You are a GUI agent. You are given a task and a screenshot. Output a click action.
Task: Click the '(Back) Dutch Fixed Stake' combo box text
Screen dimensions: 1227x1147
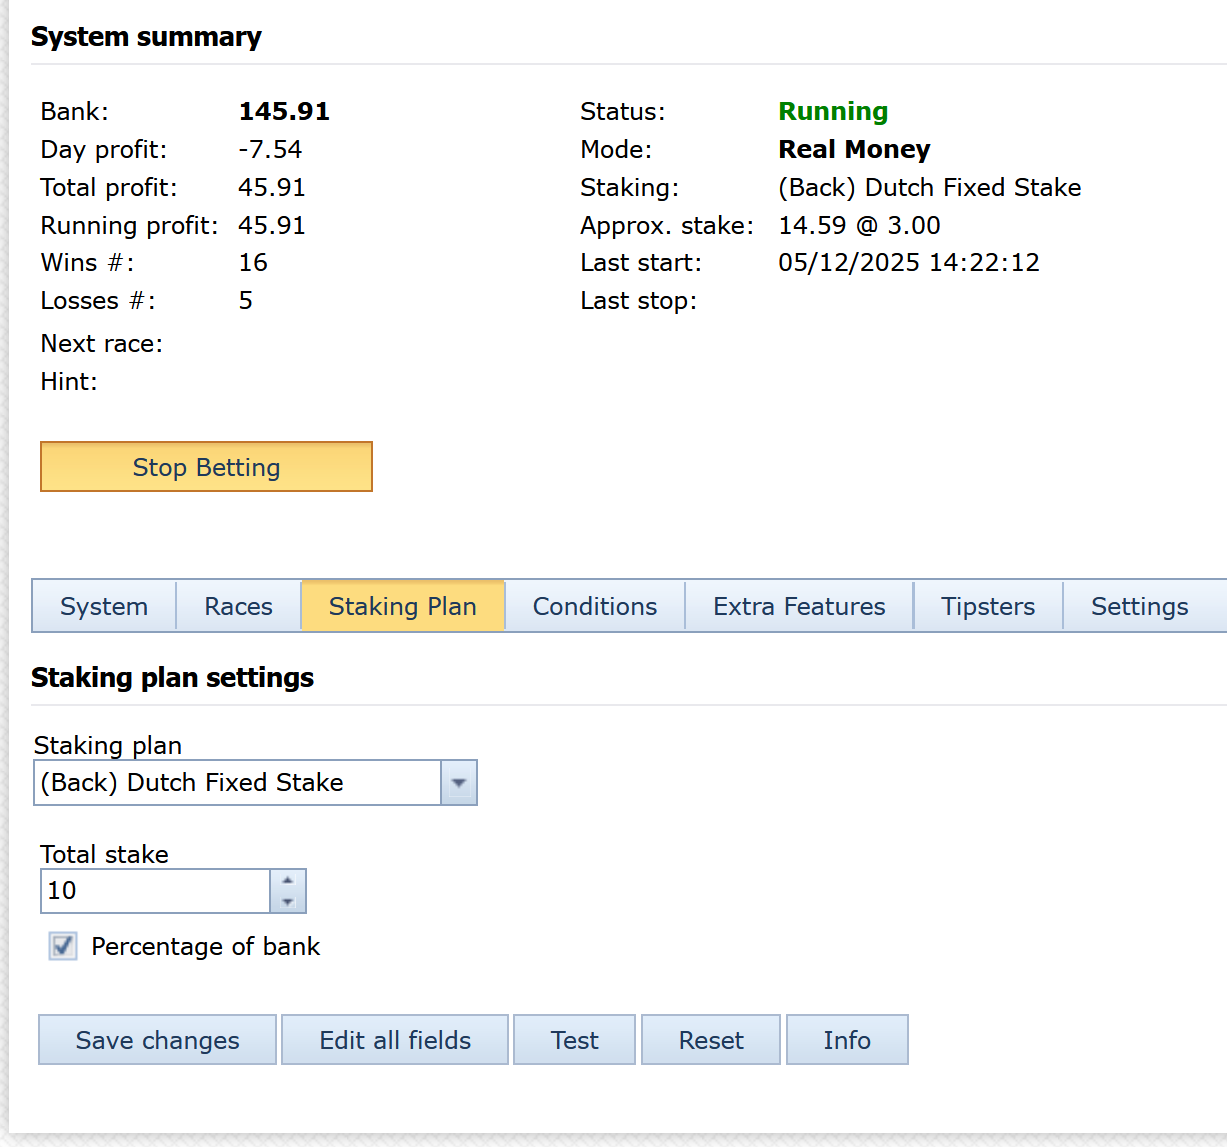237,783
